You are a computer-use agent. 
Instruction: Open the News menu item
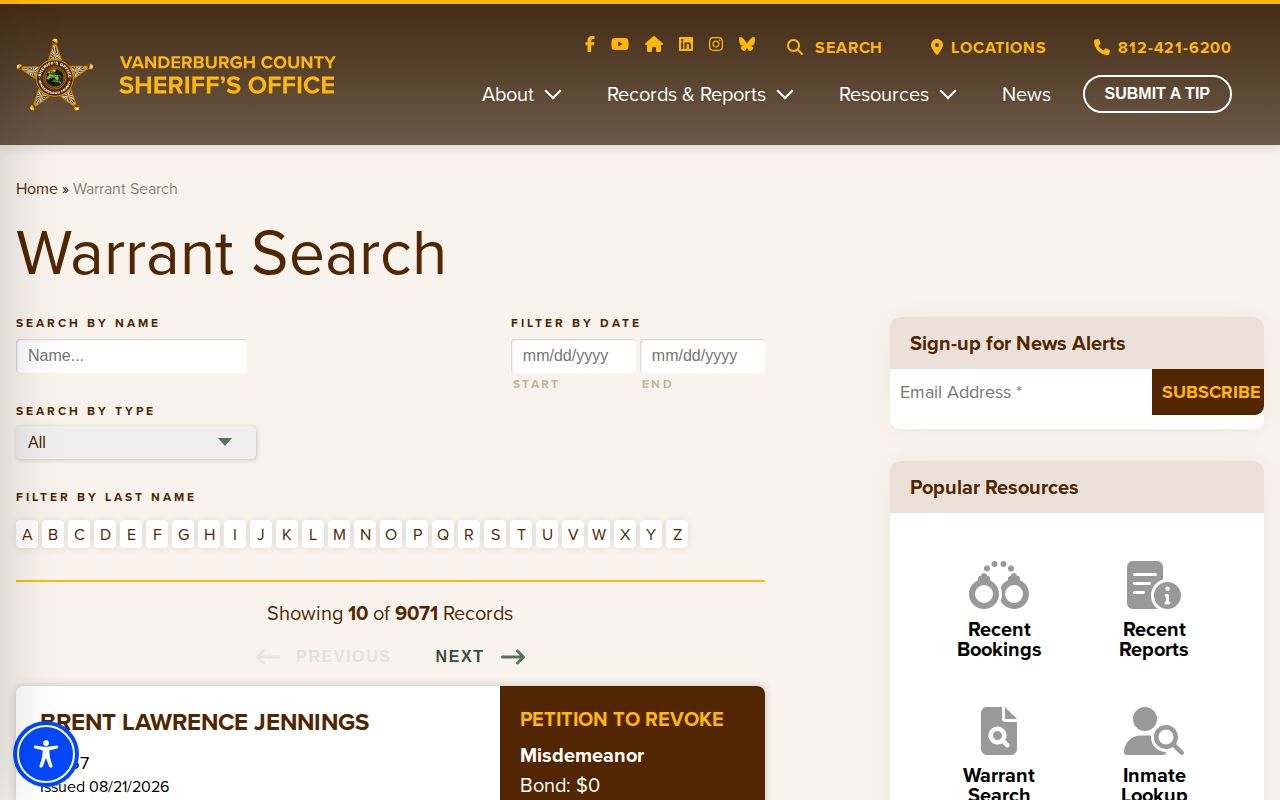[1026, 94]
